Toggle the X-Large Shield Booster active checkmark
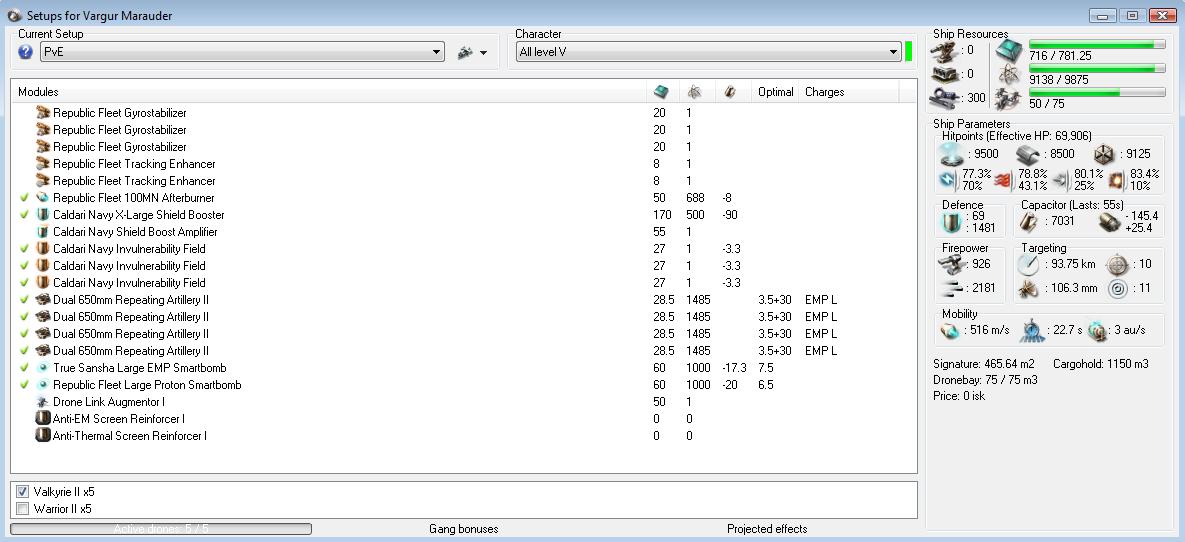Viewport: 1185px width, 542px height. (x=26, y=215)
